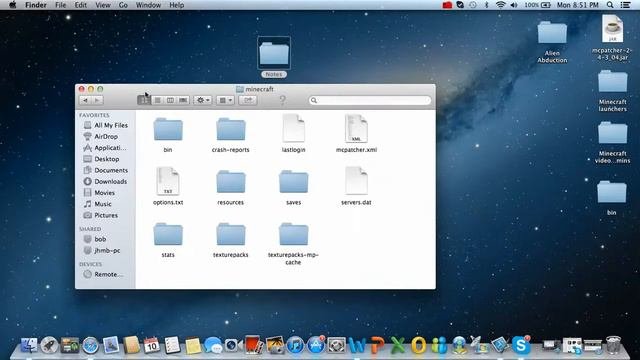640x360 pixels.
Task: Click the Share toolbar button
Action: tap(248, 100)
